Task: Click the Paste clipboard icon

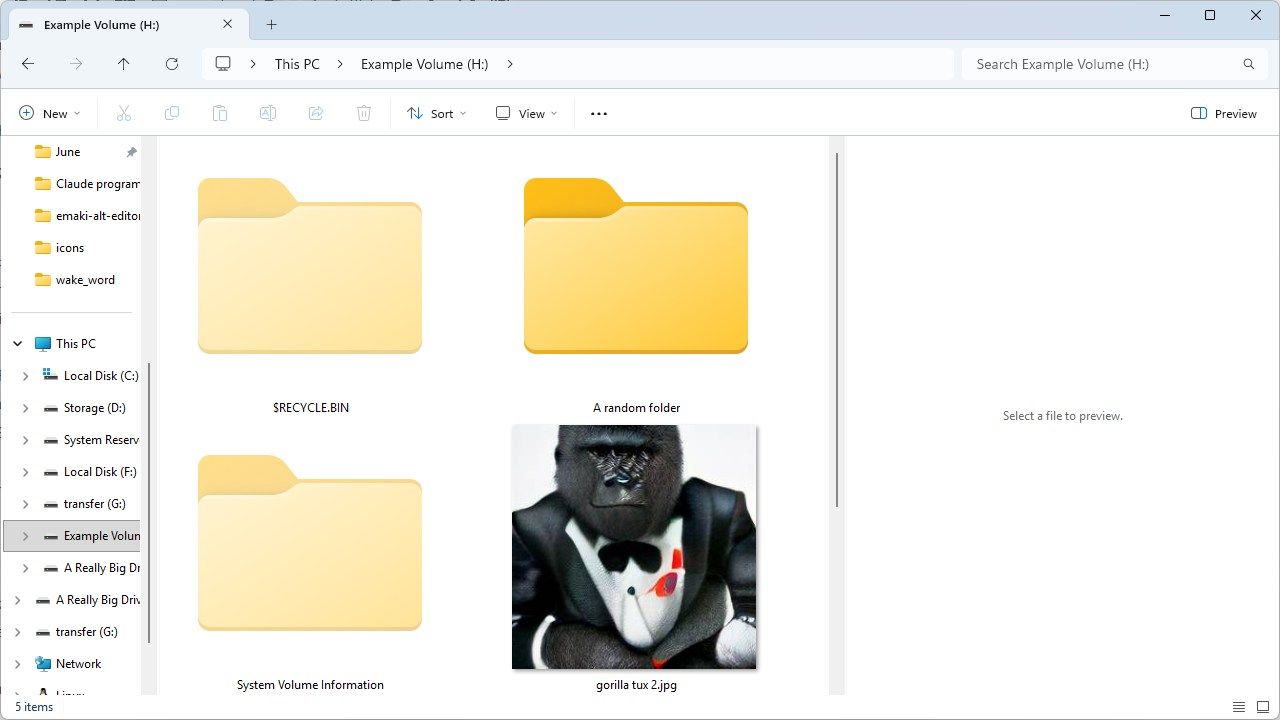Action: tap(220, 114)
